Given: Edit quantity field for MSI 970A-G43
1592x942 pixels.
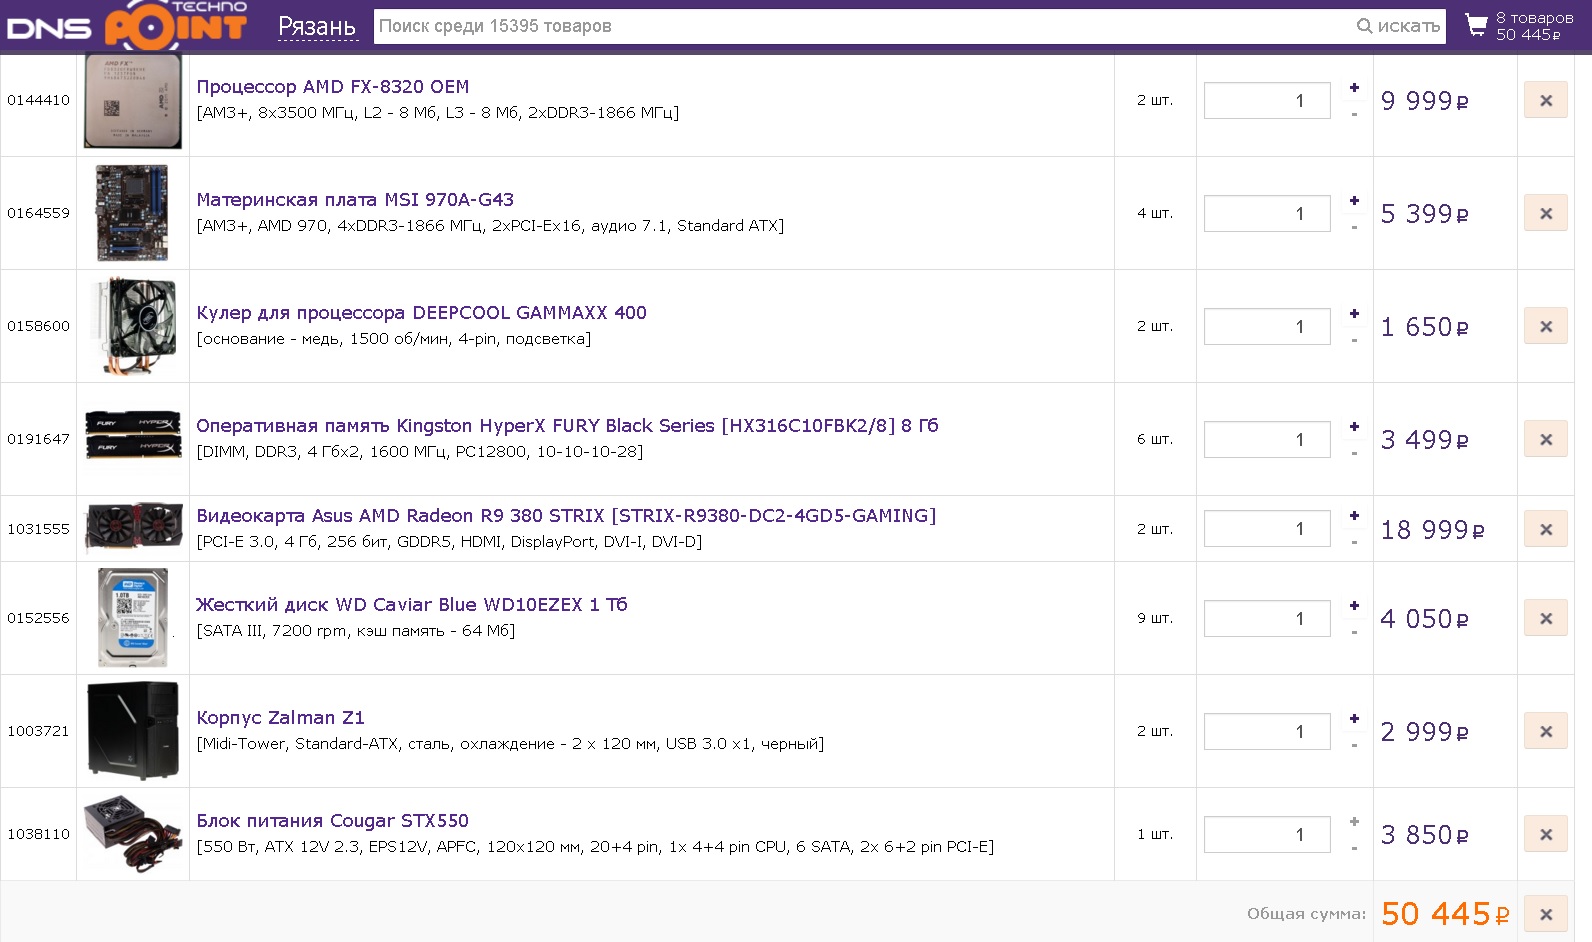Looking at the screenshot, I should coord(1267,213).
